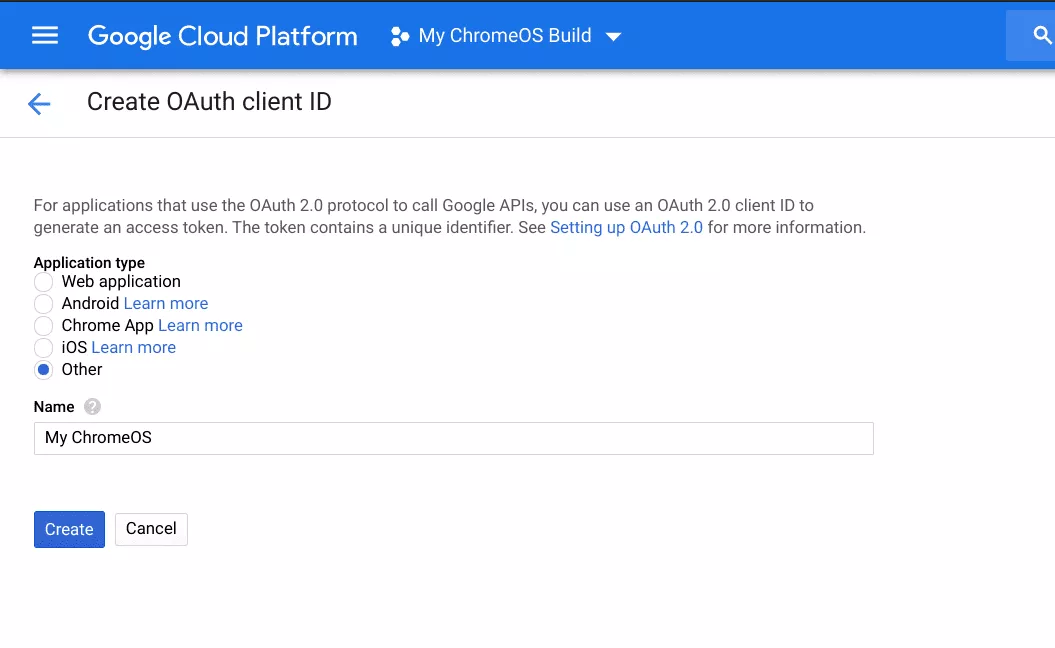The width and height of the screenshot is (1055, 648).
Task: Click the Google Cloud Platform logo
Action: tap(222, 36)
